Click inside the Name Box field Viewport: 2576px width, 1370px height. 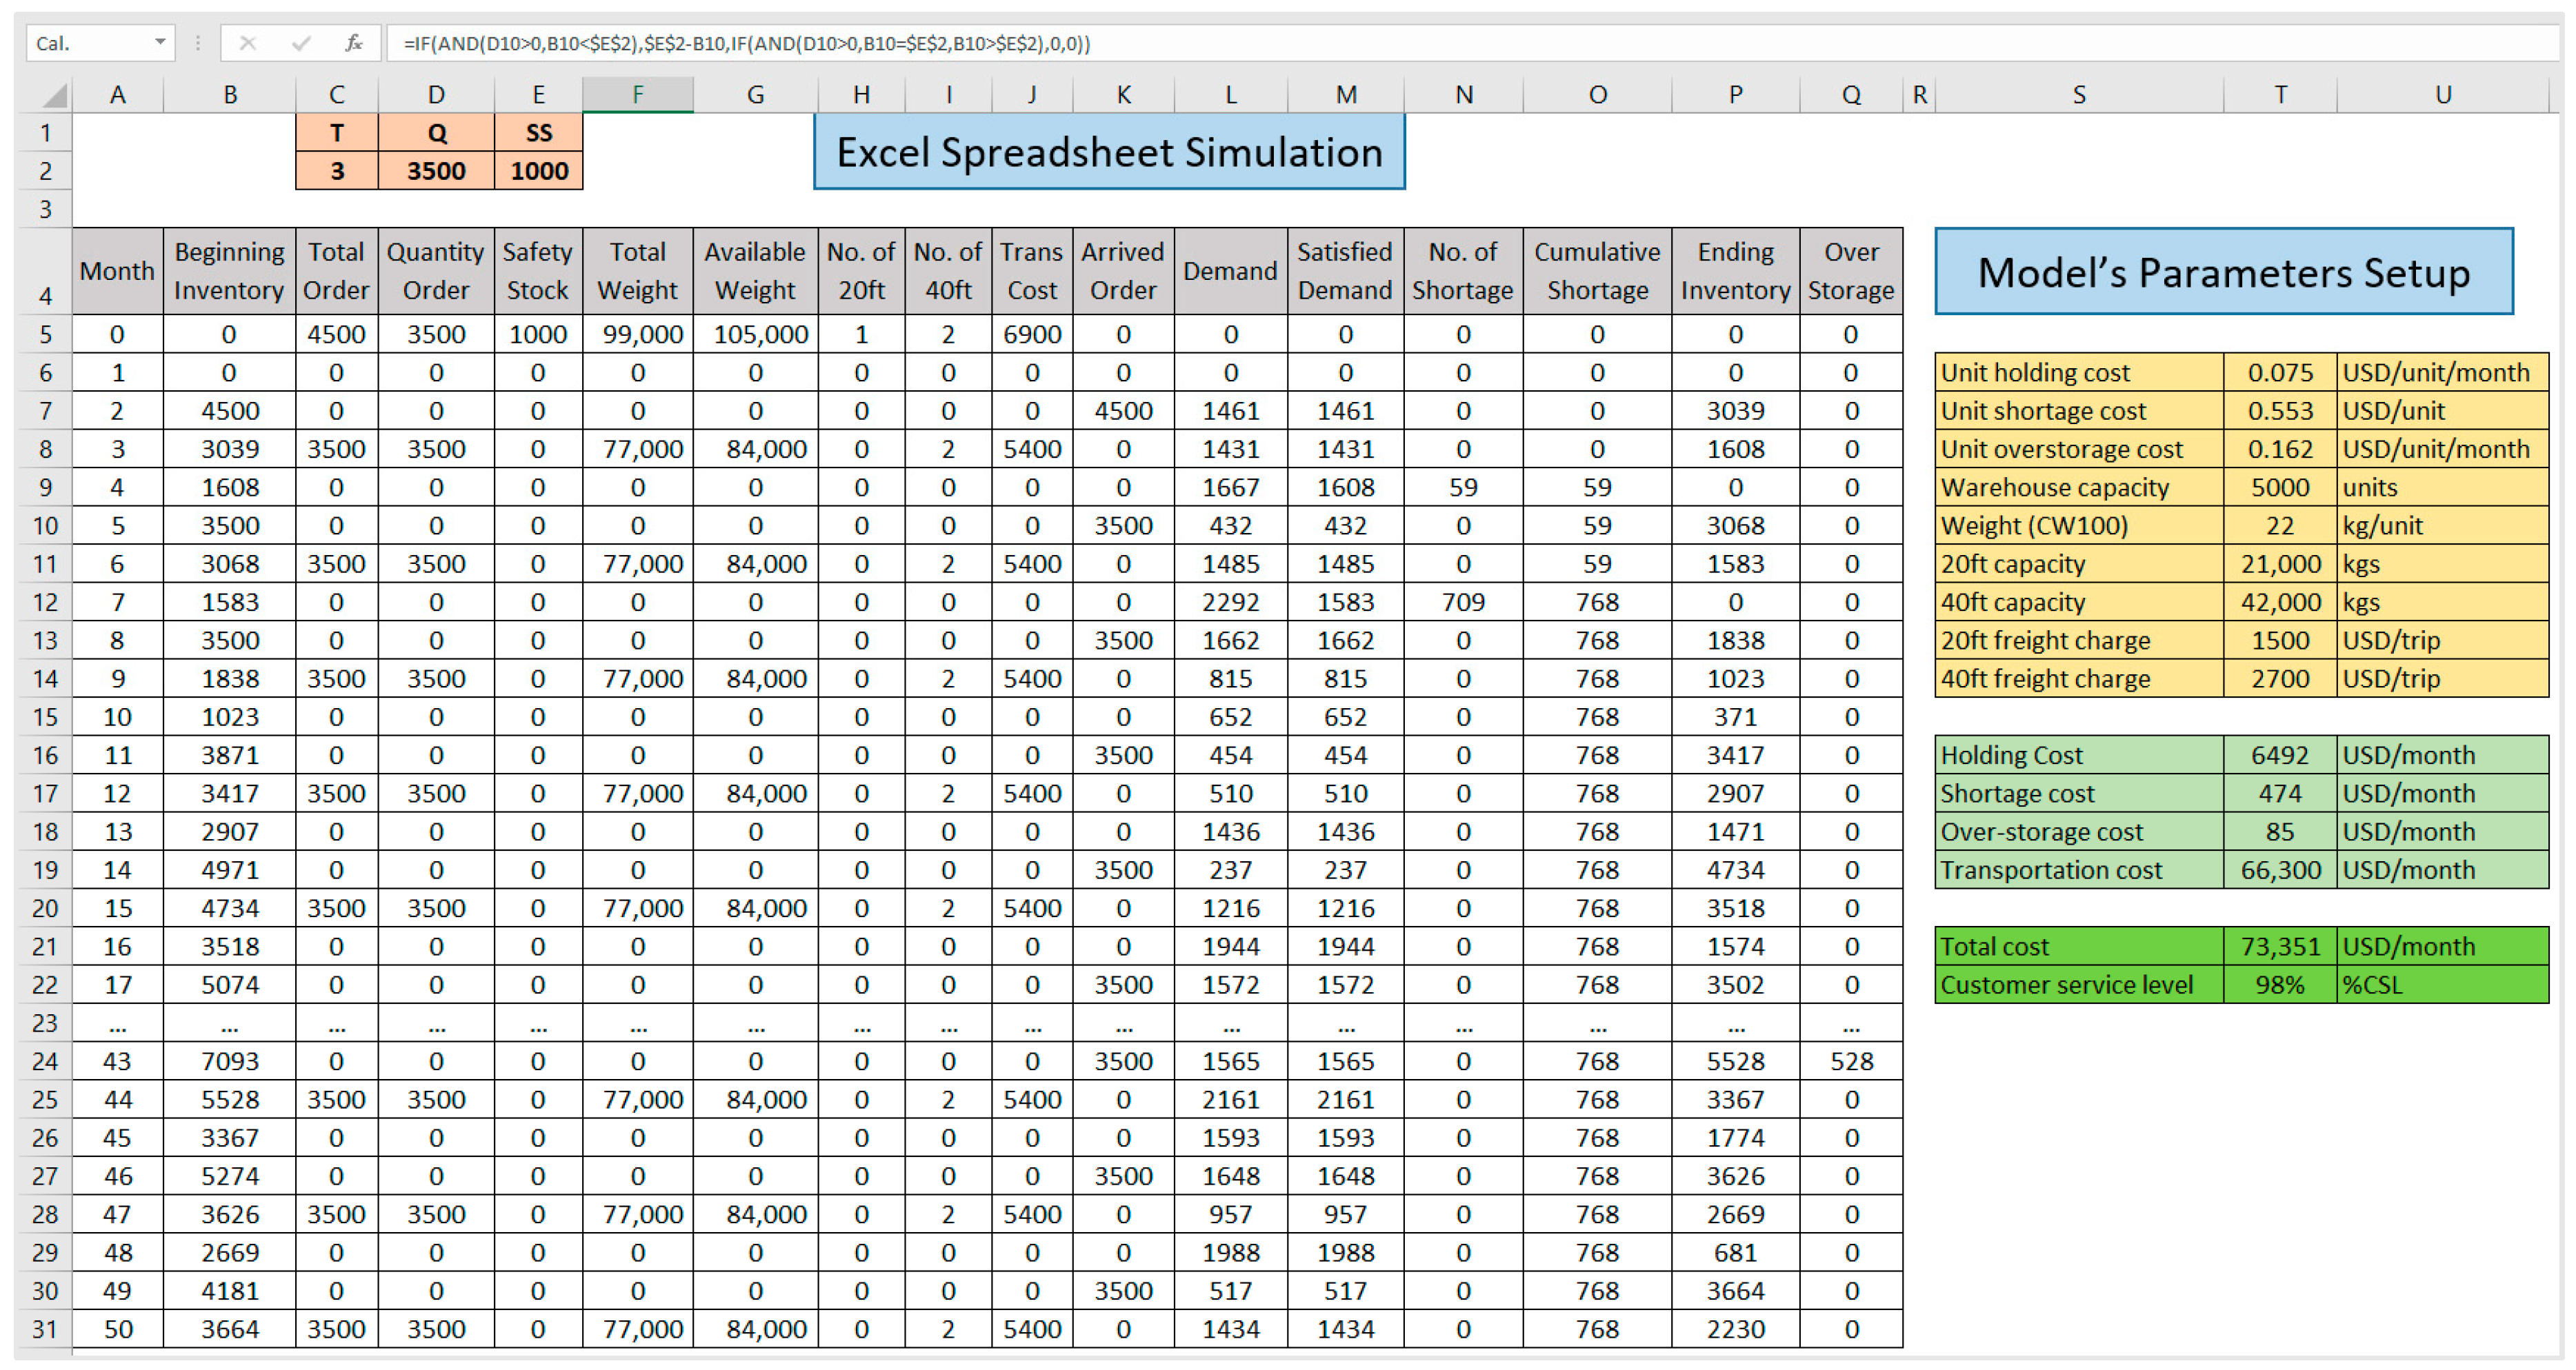pyautogui.click(x=85, y=43)
